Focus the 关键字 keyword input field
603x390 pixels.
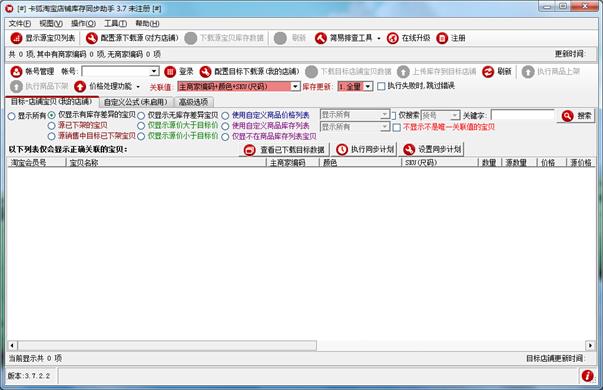(523, 115)
